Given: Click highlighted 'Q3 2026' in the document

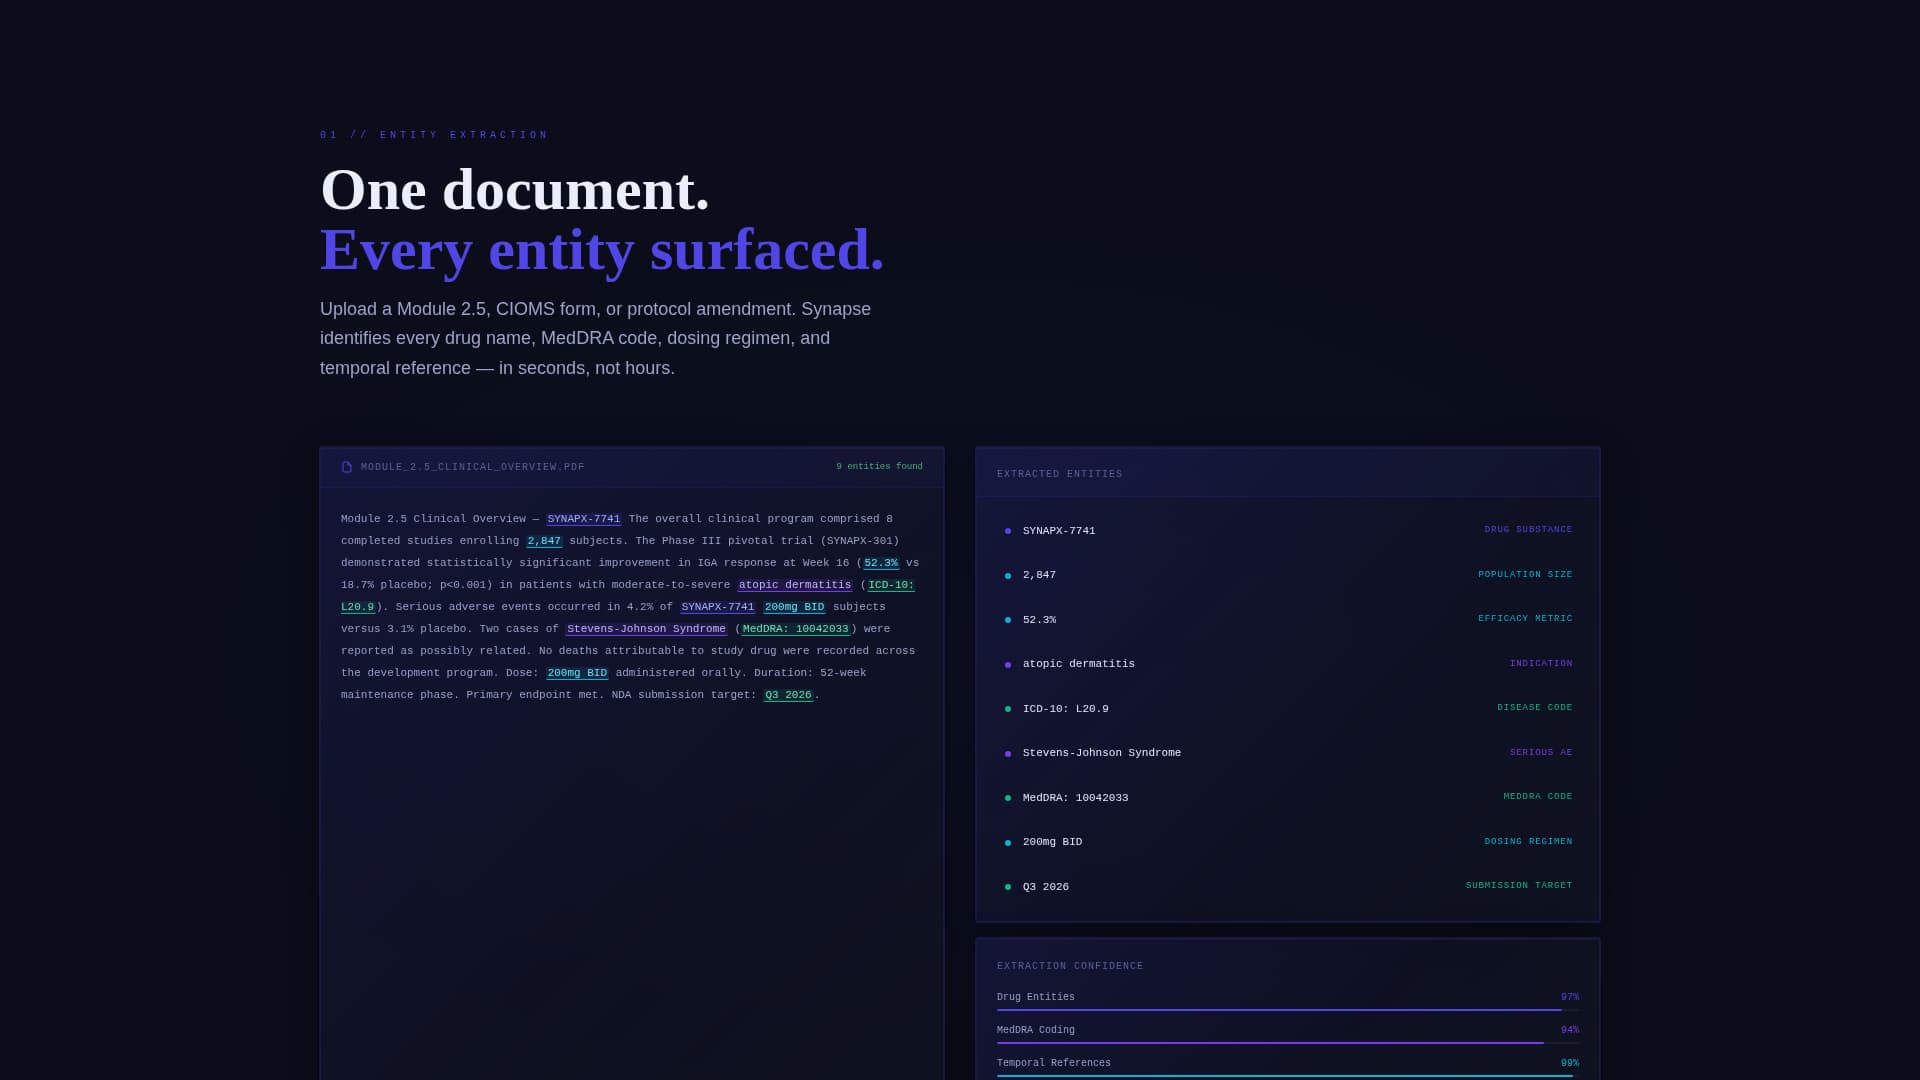Looking at the screenshot, I should coord(788,695).
